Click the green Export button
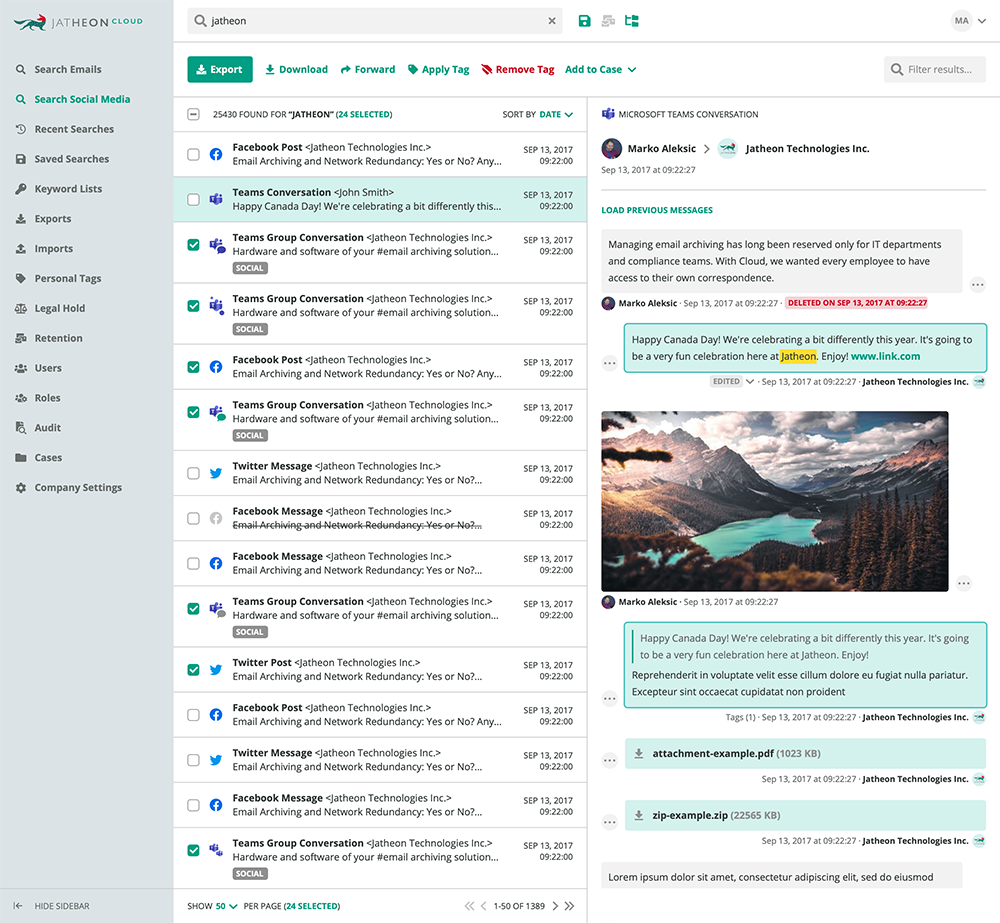The image size is (1000, 923). click(219, 70)
